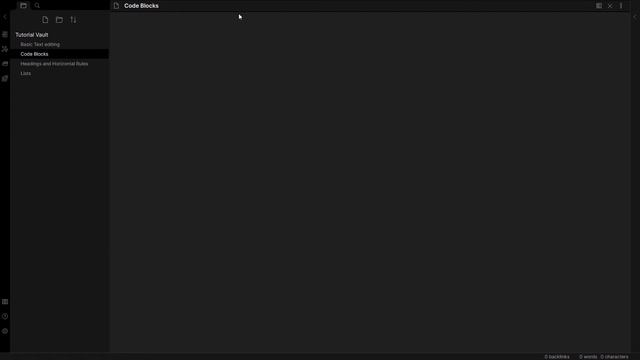Click into the empty note editor area
Viewport: 640px width, 360px height.
tap(370, 182)
